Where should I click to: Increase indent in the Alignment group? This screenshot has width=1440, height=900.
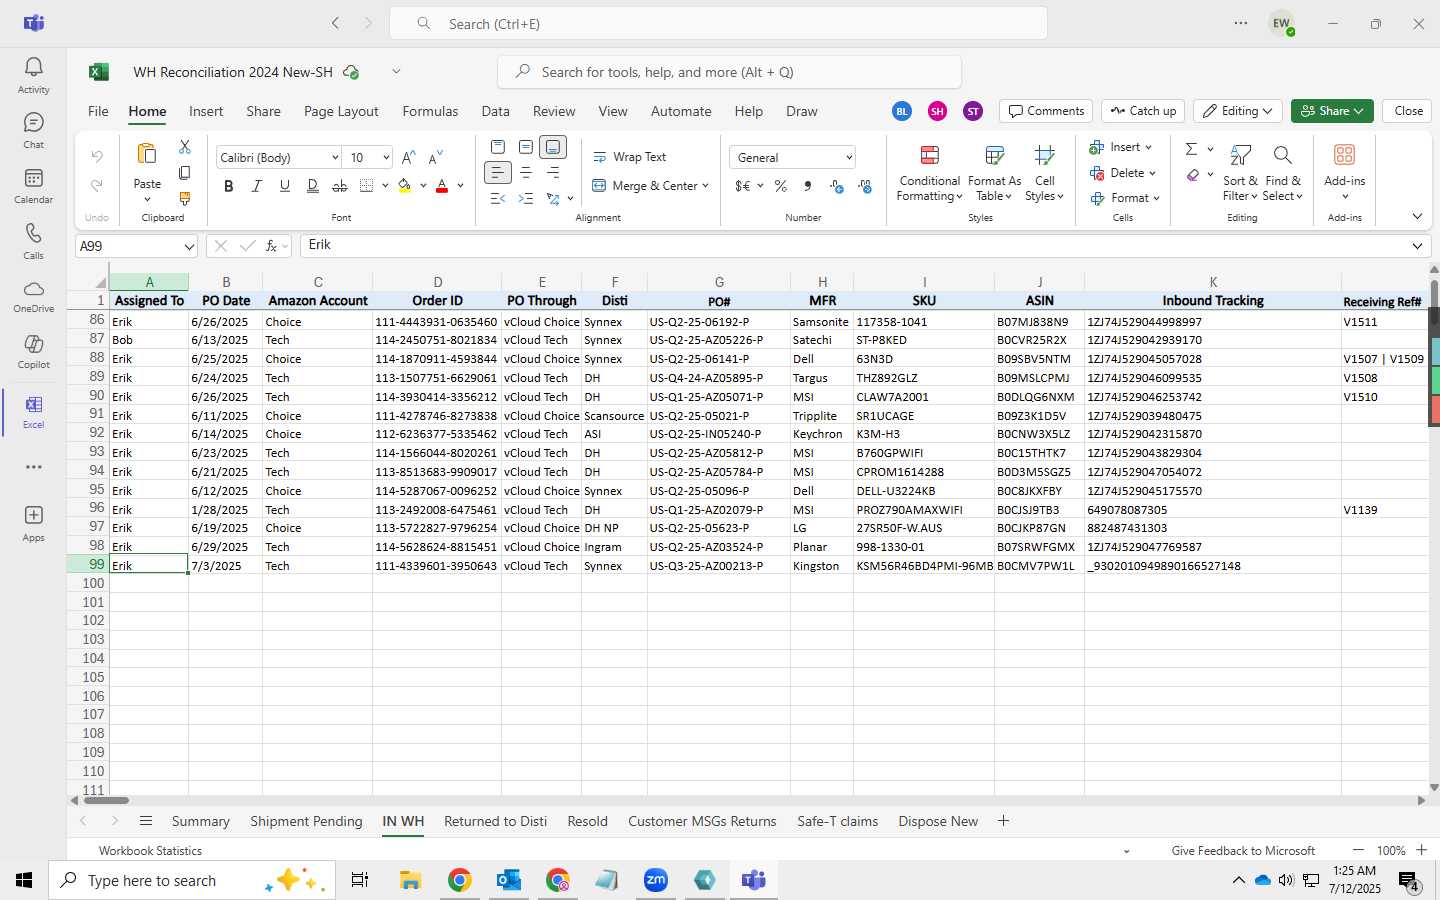pos(525,198)
